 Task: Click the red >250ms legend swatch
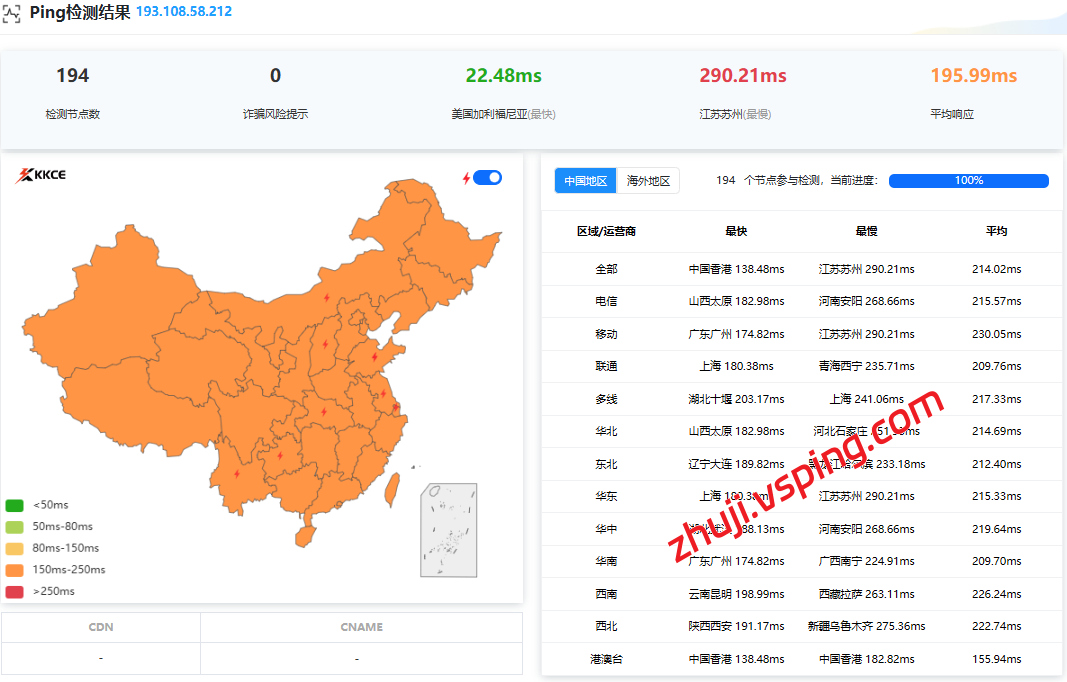pos(14,592)
